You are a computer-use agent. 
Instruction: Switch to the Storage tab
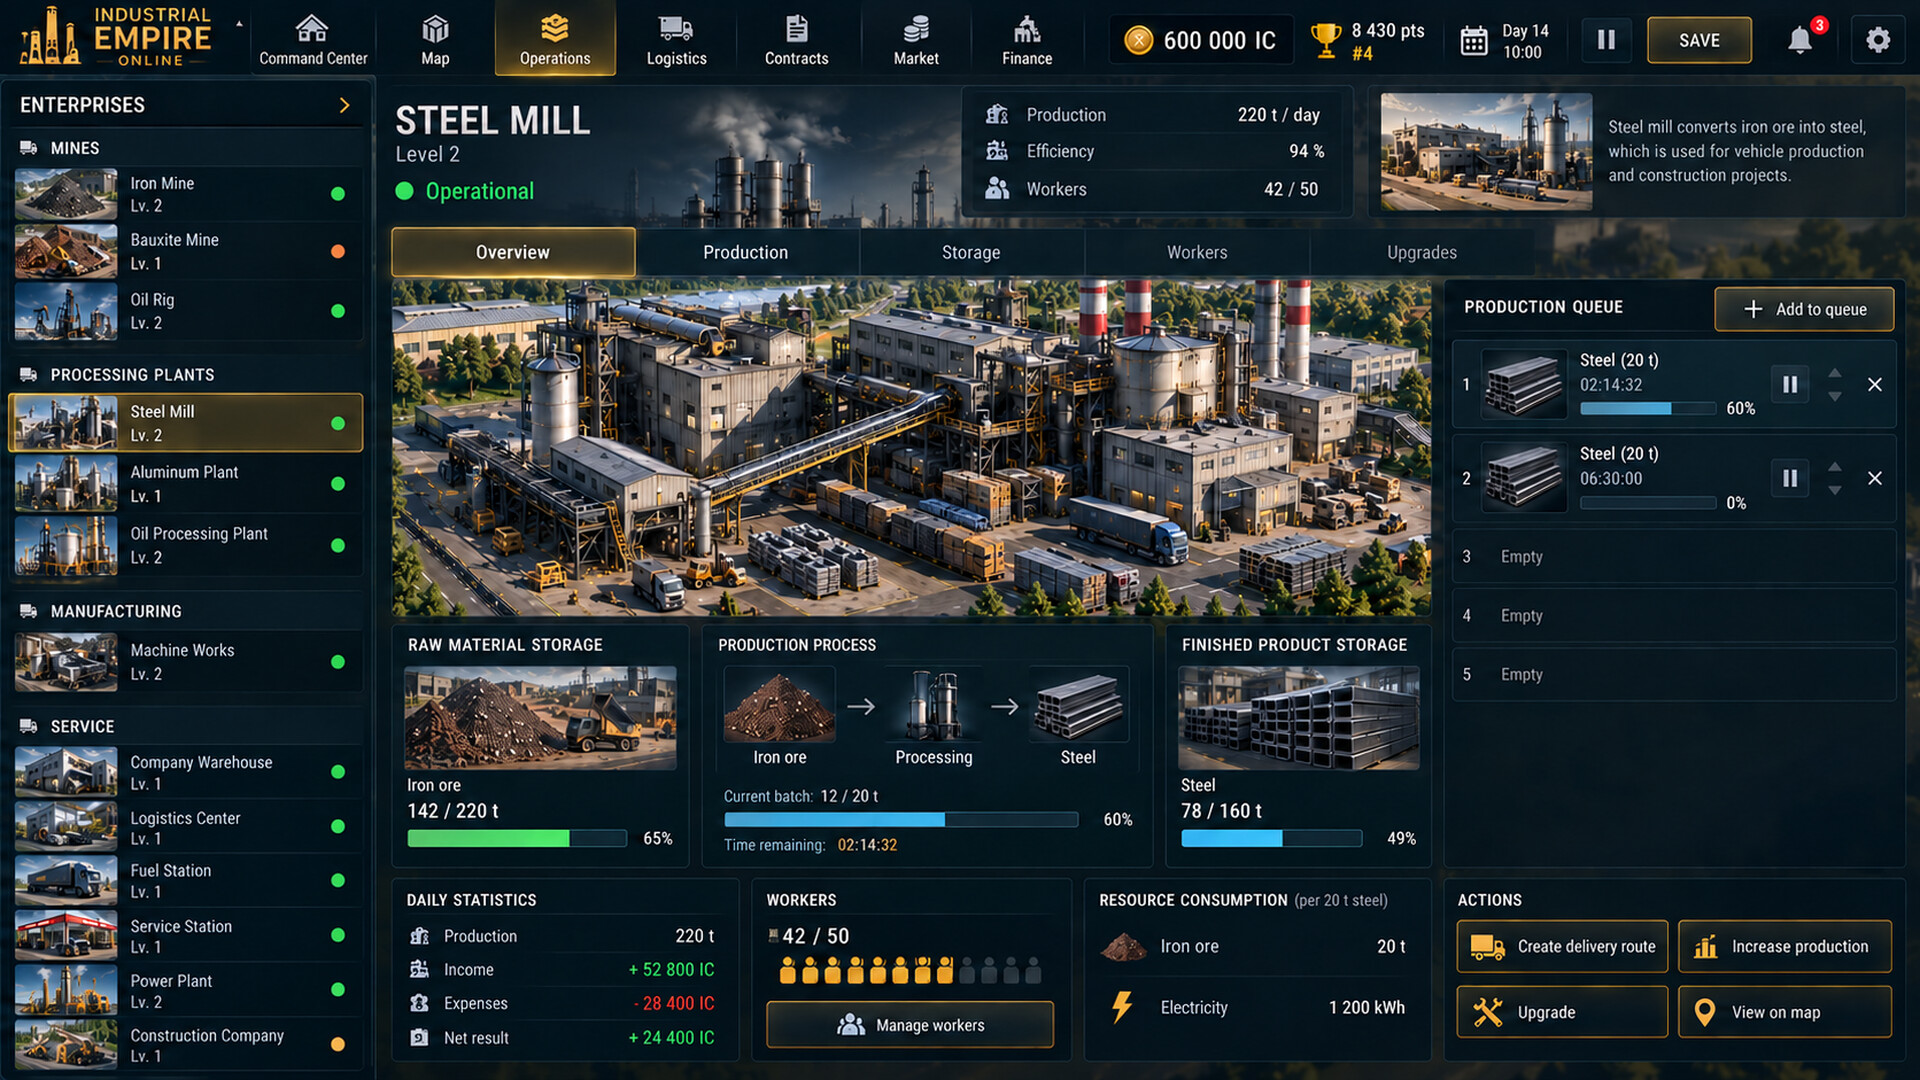(x=970, y=252)
